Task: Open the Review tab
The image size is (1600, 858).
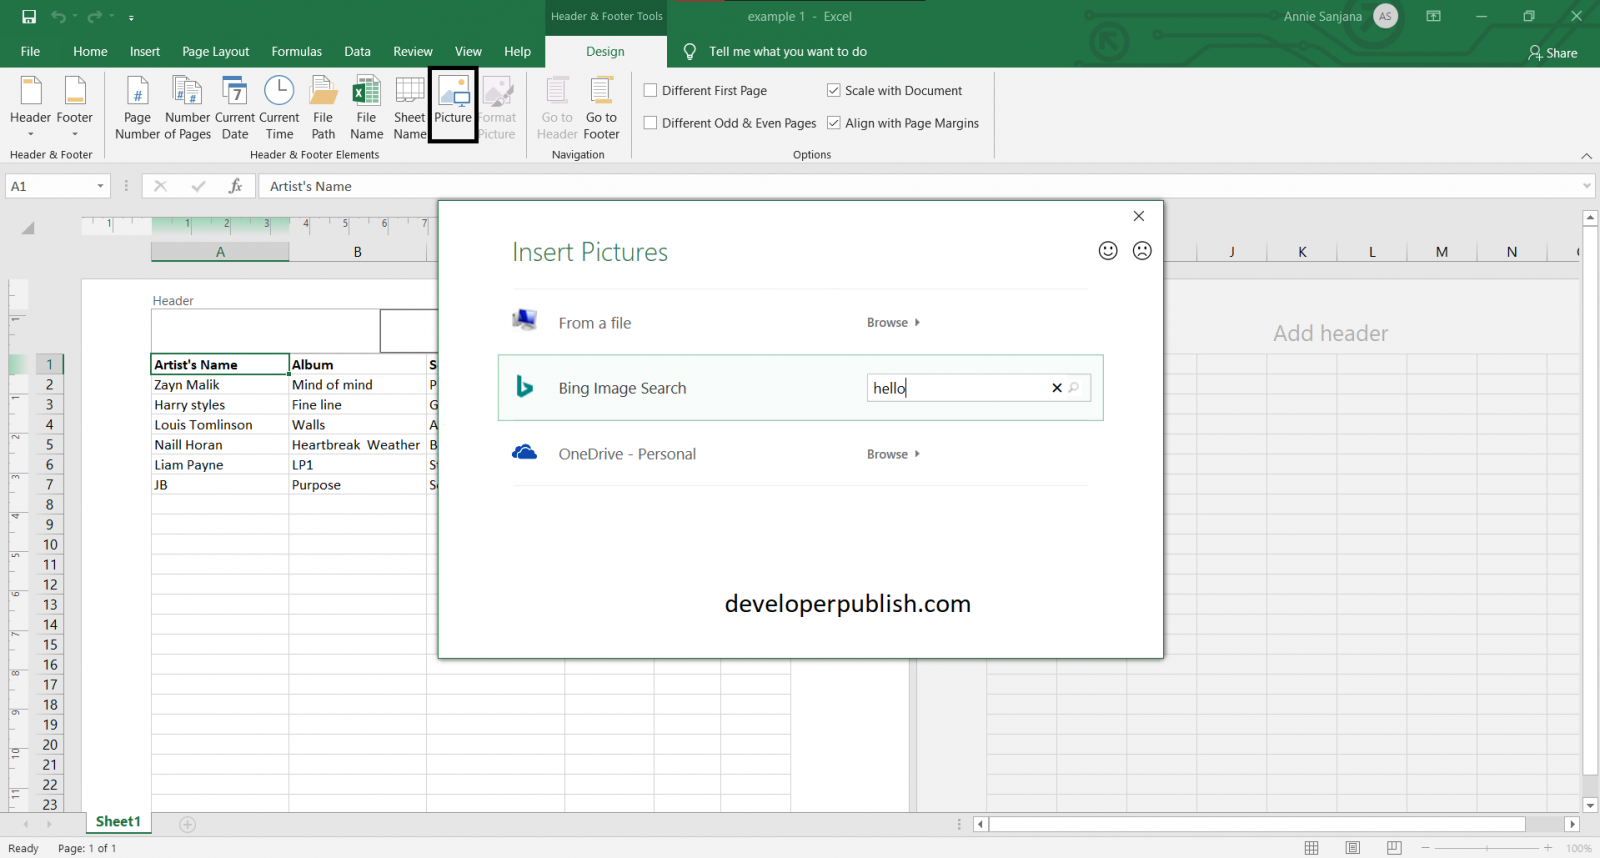Action: [x=413, y=52]
